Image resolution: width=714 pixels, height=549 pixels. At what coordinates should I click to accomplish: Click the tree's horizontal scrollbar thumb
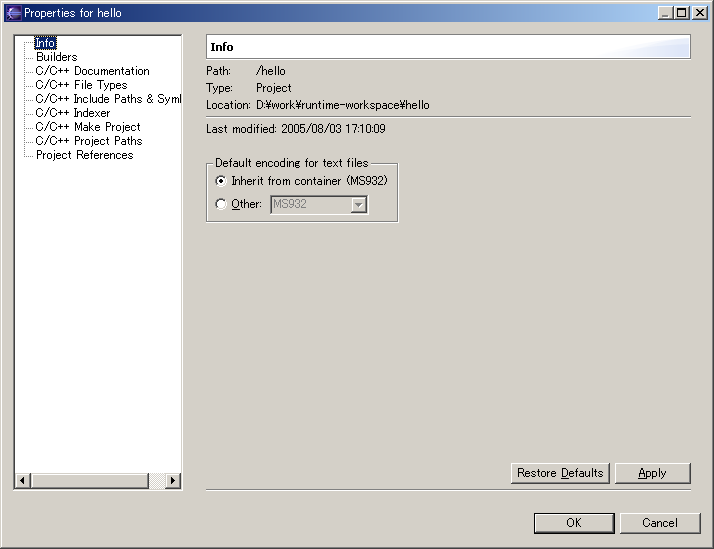90,480
